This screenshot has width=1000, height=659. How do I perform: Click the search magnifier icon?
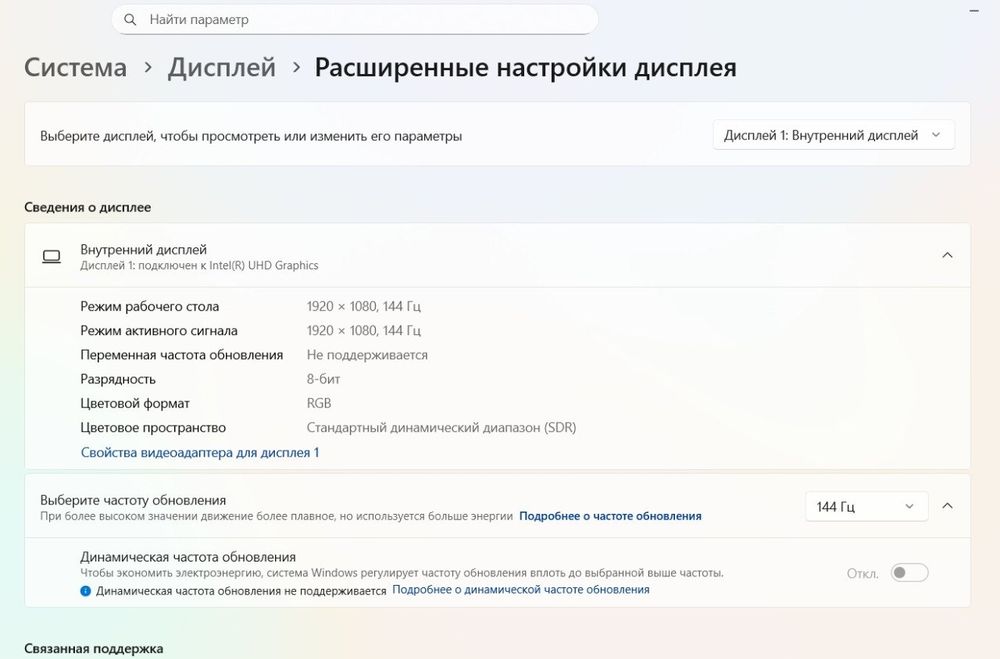(130, 20)
